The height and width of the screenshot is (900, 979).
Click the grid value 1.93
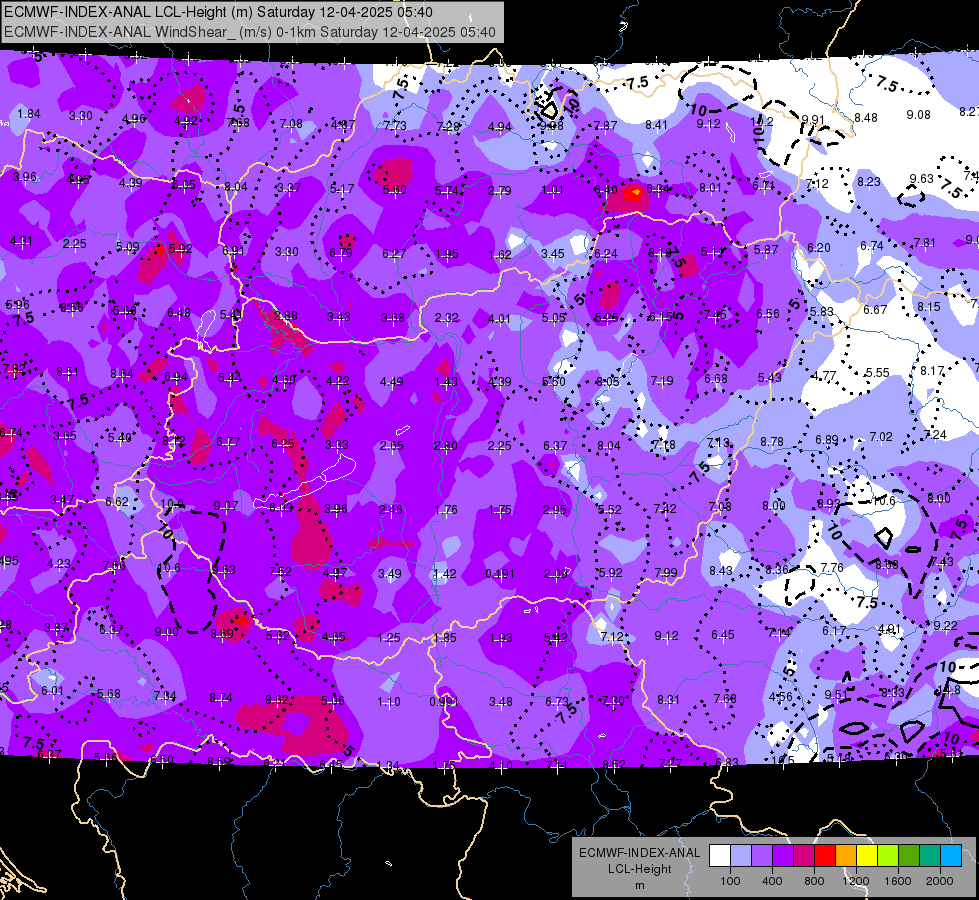(x=500, y=638)
